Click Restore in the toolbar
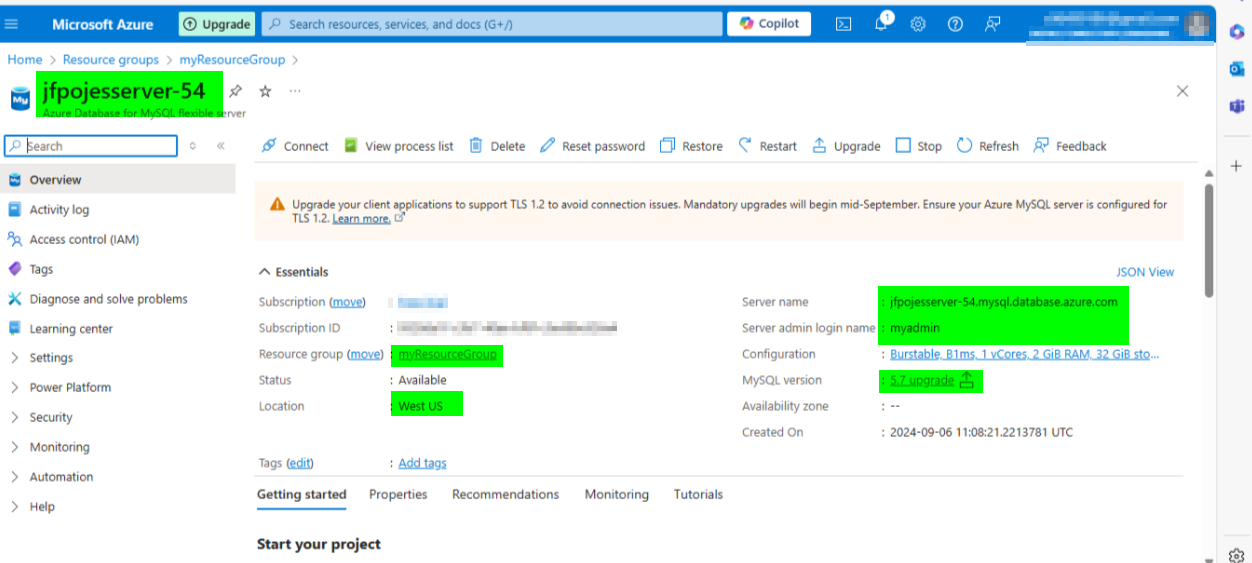The height and width of the screenshot is (563, 1252). [x=691, y=146]
